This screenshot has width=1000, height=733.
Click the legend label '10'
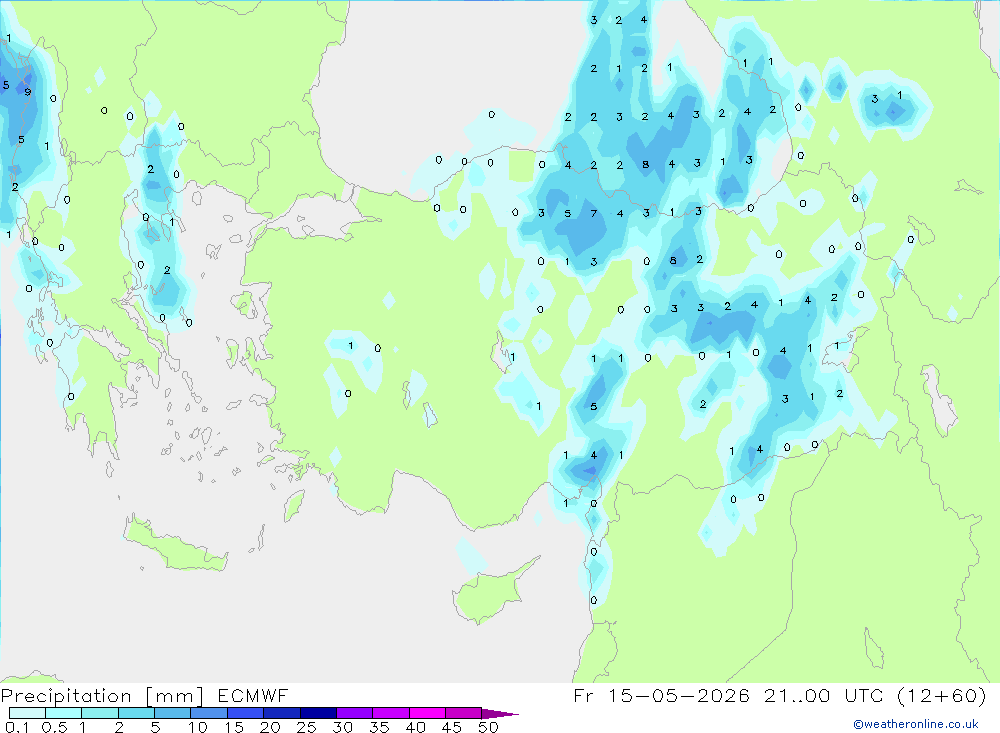point(198,727)
